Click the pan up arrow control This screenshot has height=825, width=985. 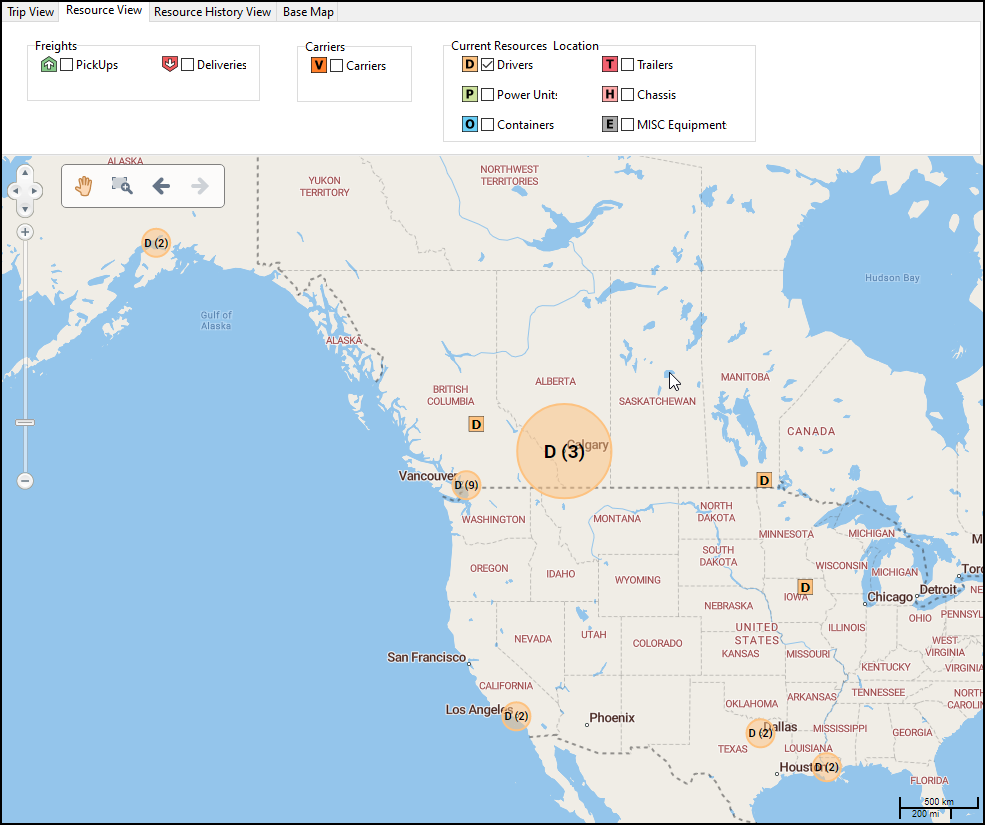click(24, 170)
